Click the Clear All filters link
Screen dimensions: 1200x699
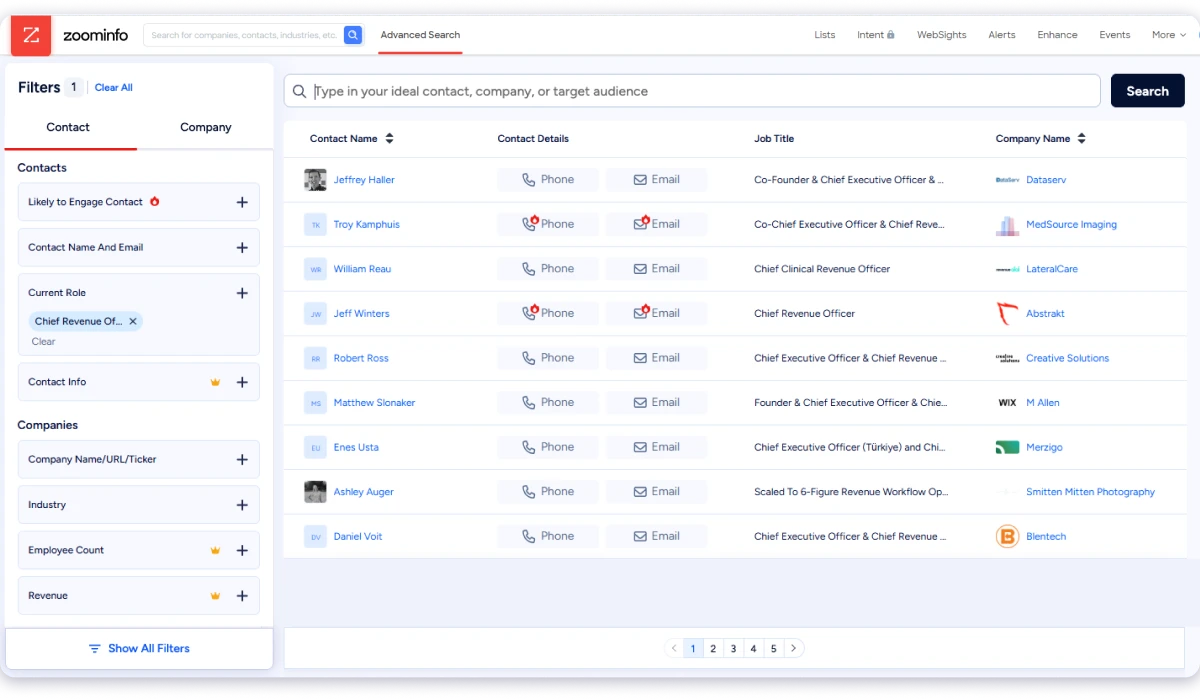coord(114,88)
